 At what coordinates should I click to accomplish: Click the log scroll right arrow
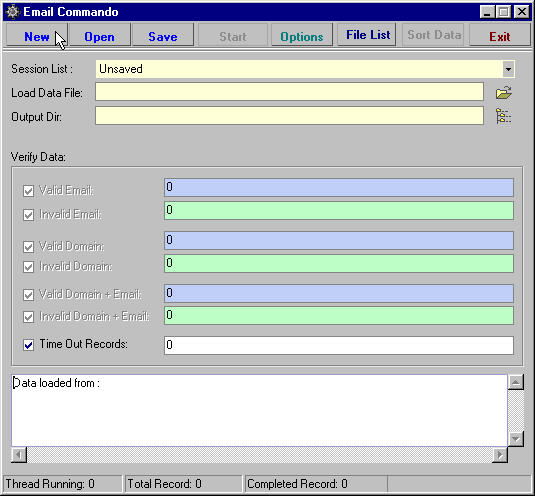[500, 455]
